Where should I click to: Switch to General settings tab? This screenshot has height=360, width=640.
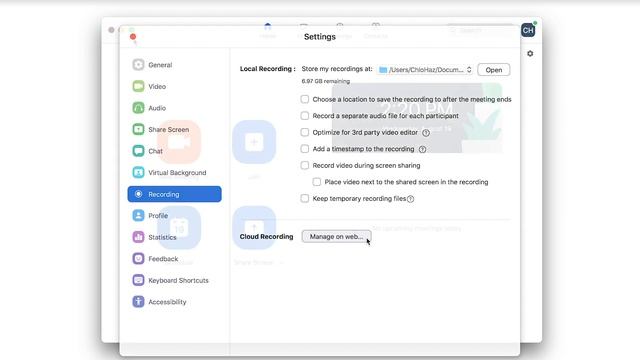tap(175, 64)
